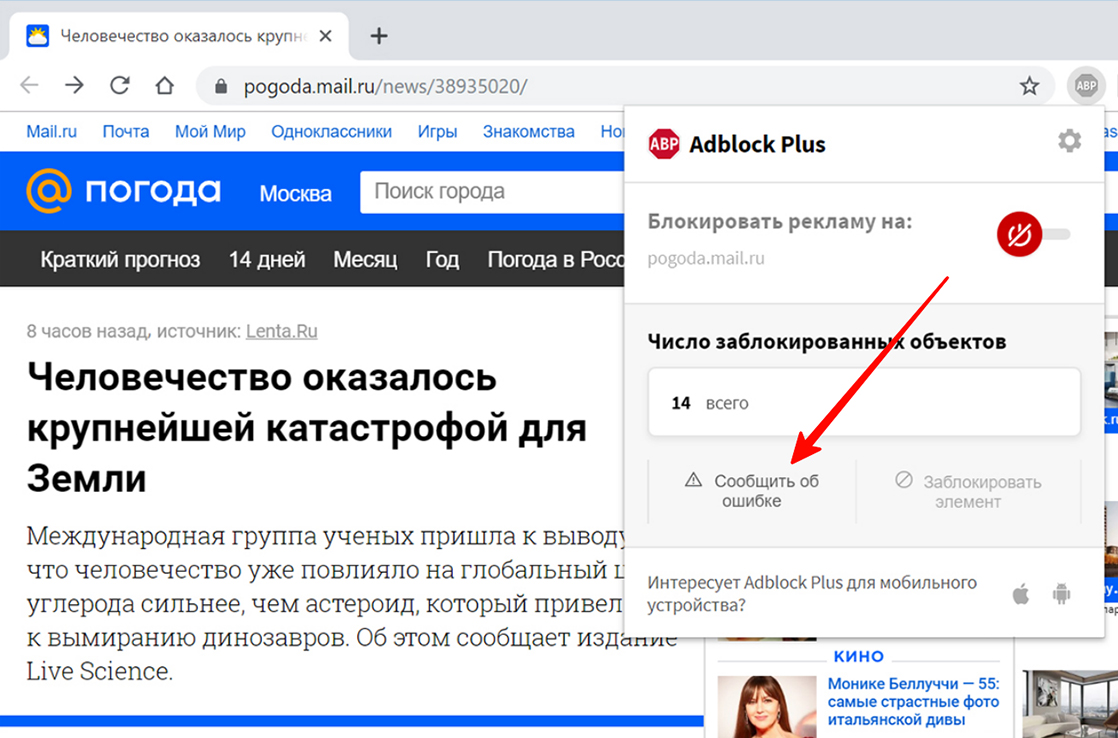1118x738 pixels.
Task: Open Погода в России menu item
Action: [x=555, y=260]
